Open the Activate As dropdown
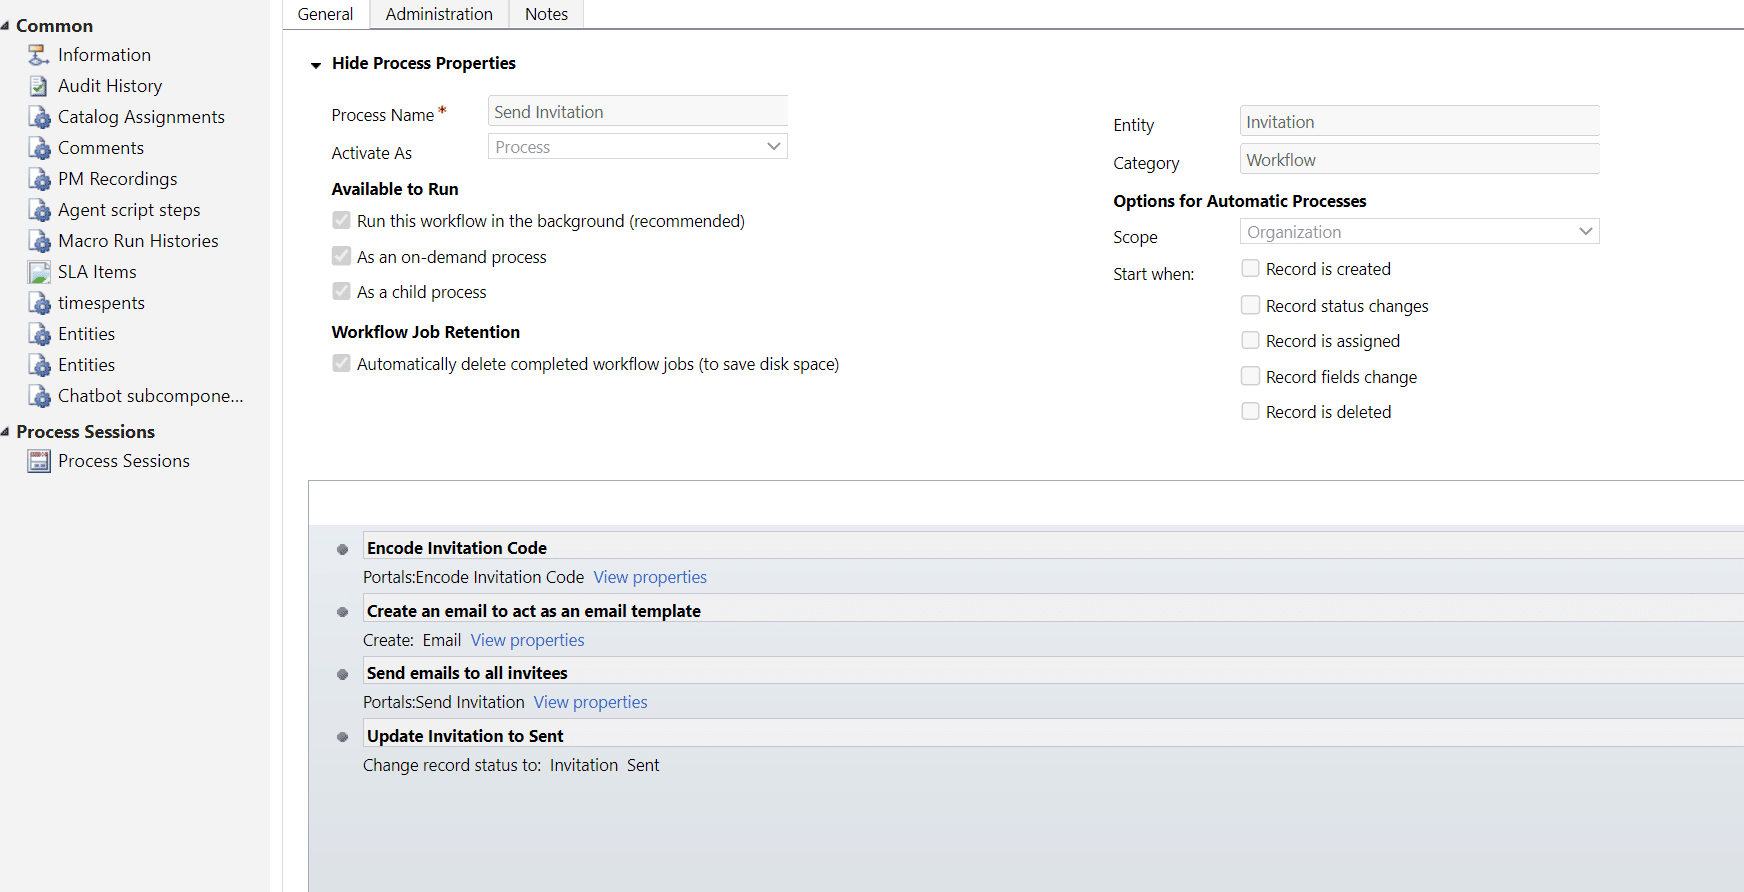1744x892 pixels. coord(638,147)
